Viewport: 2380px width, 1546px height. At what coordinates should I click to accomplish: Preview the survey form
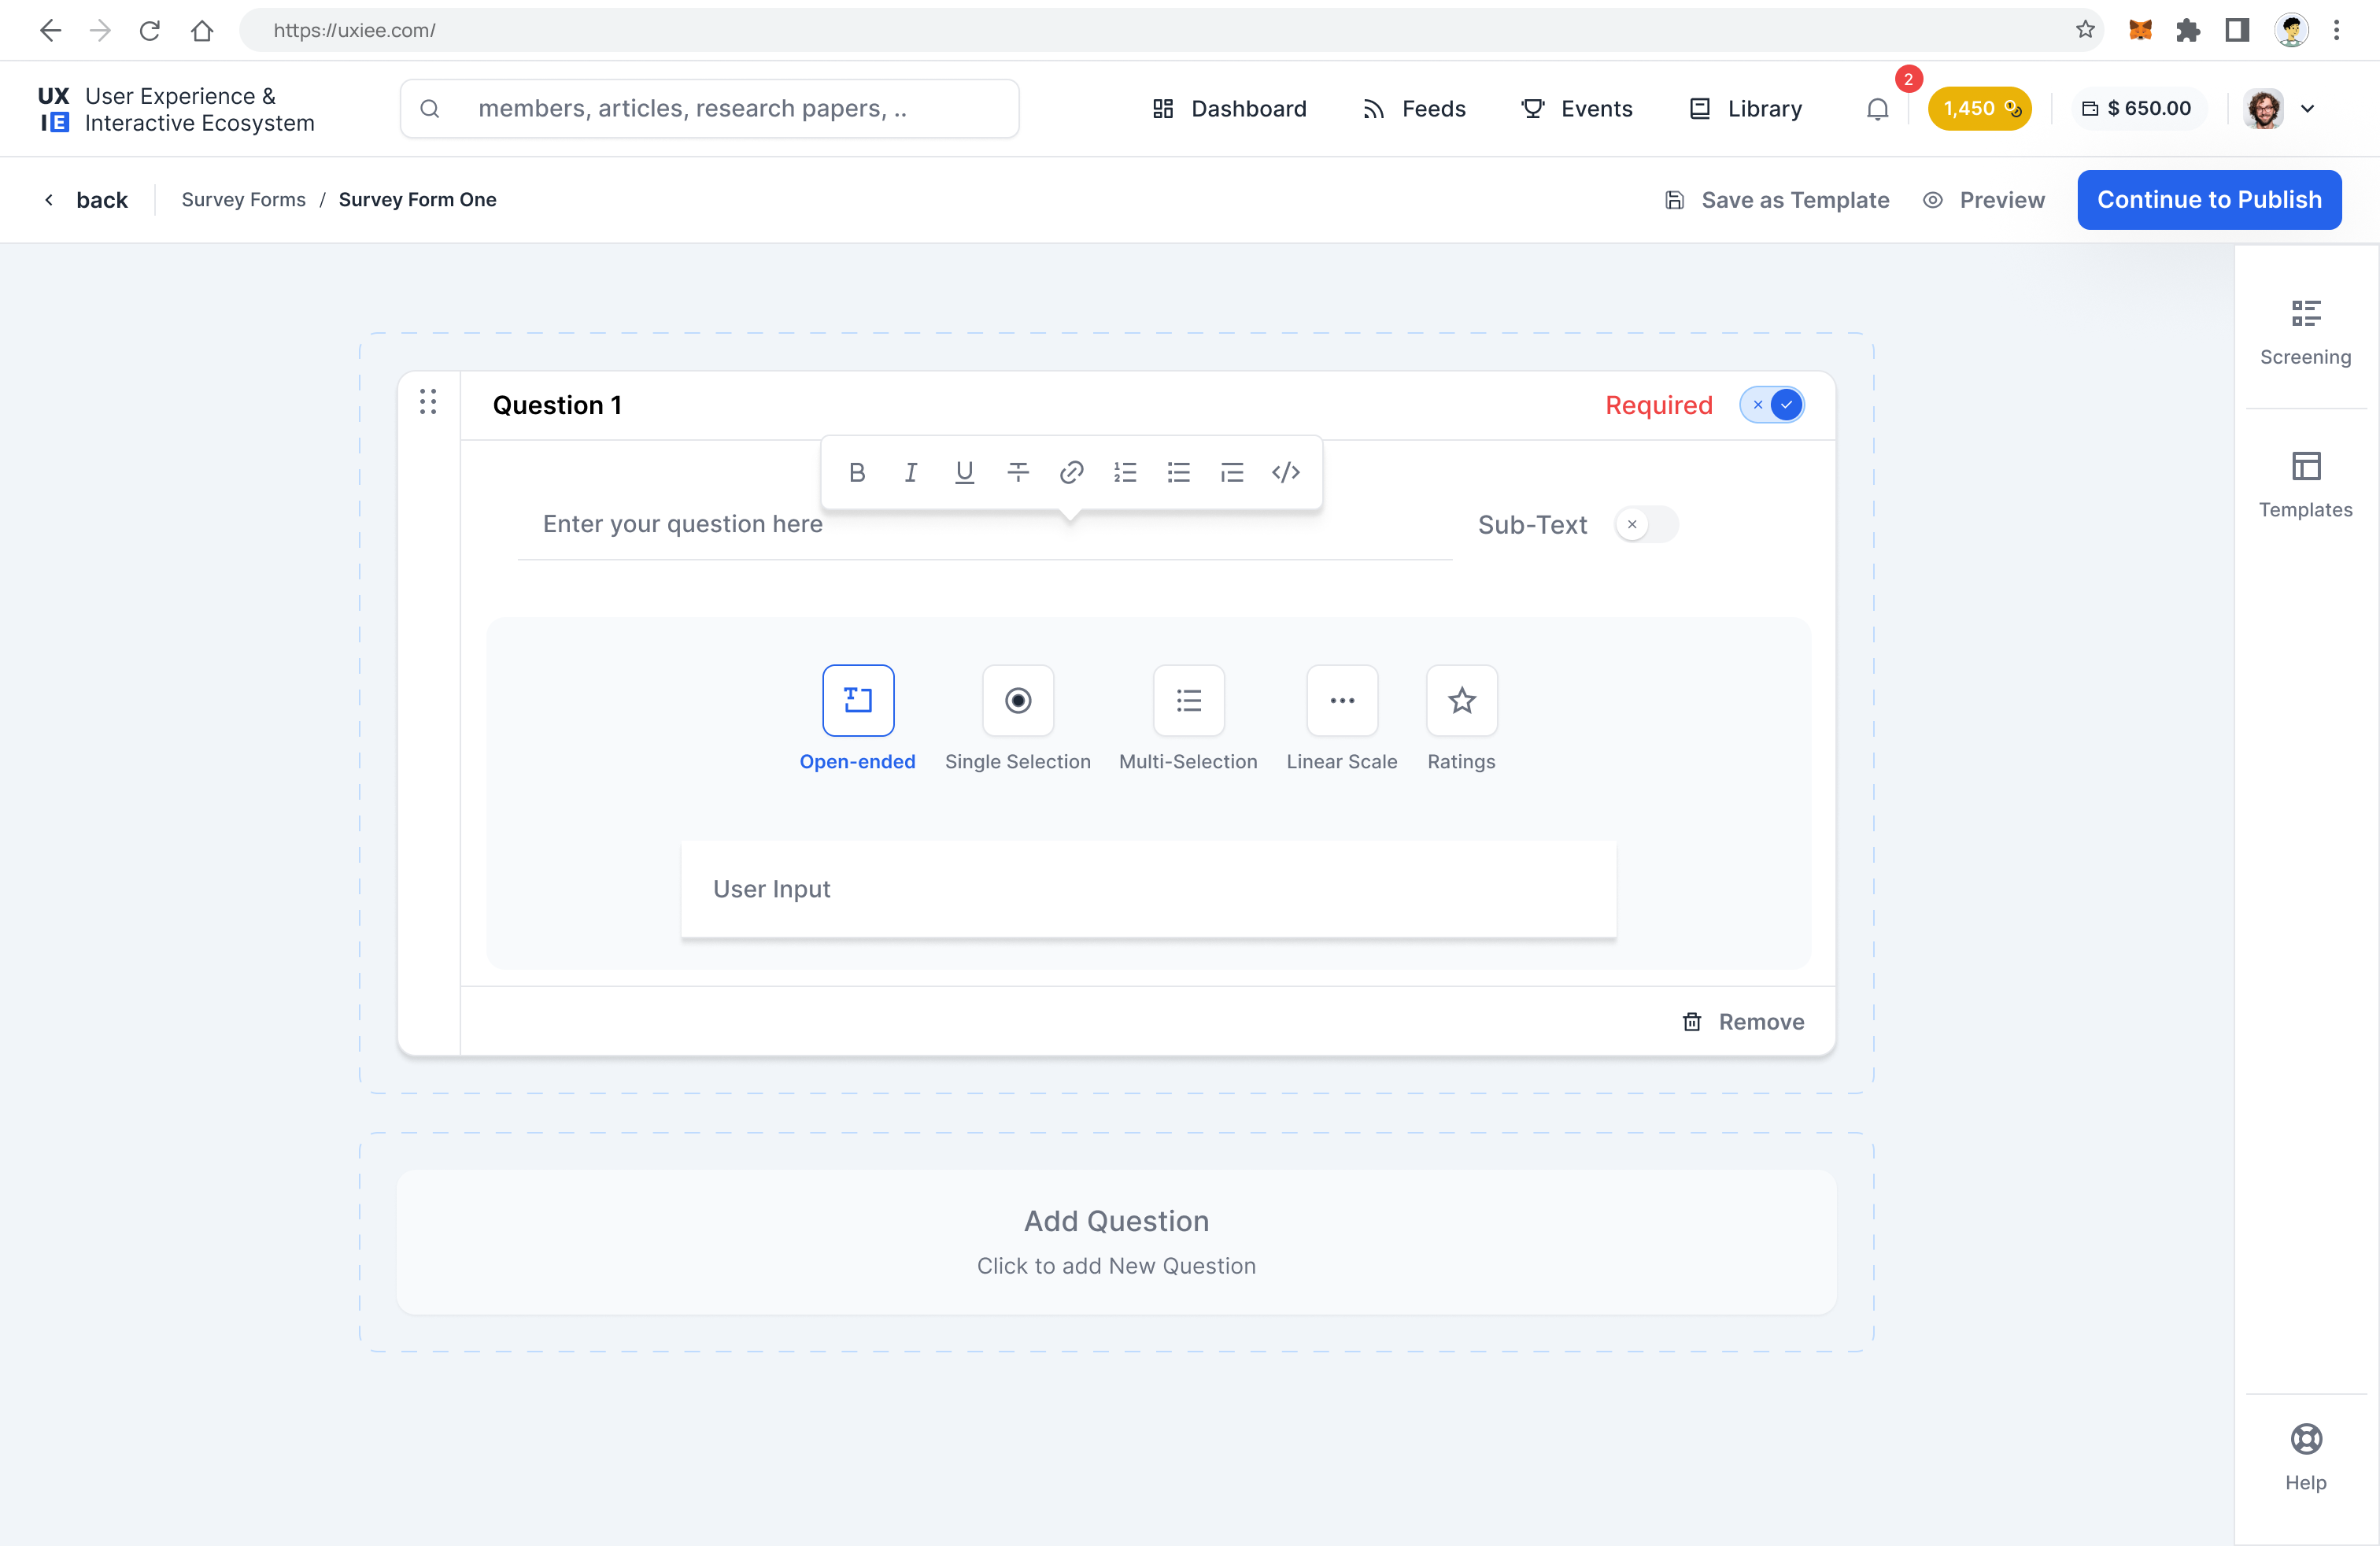point(1984,200)
